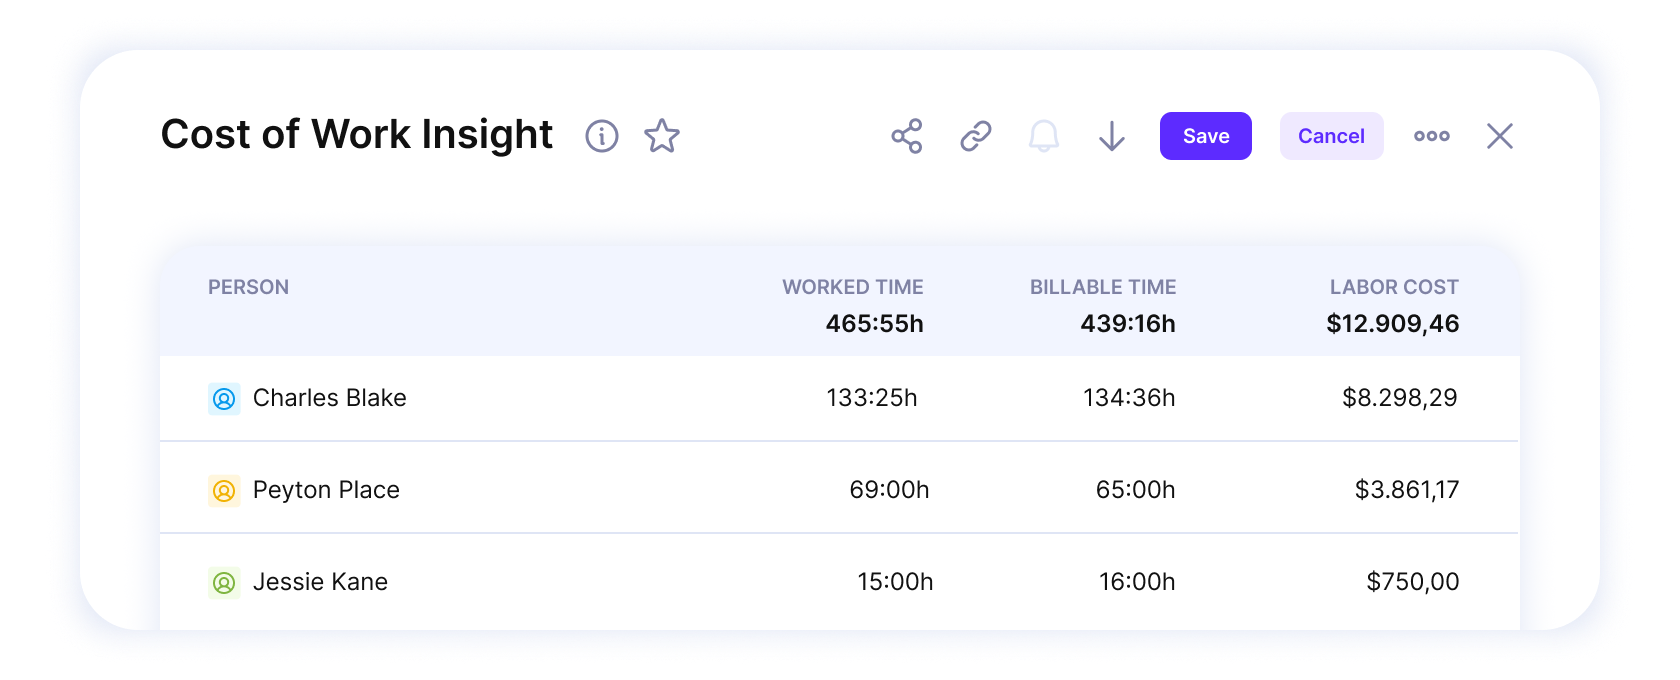Copy the insight link using chain icon
The height and width of the screenshot is (680, 1680).
coord(976,136)
